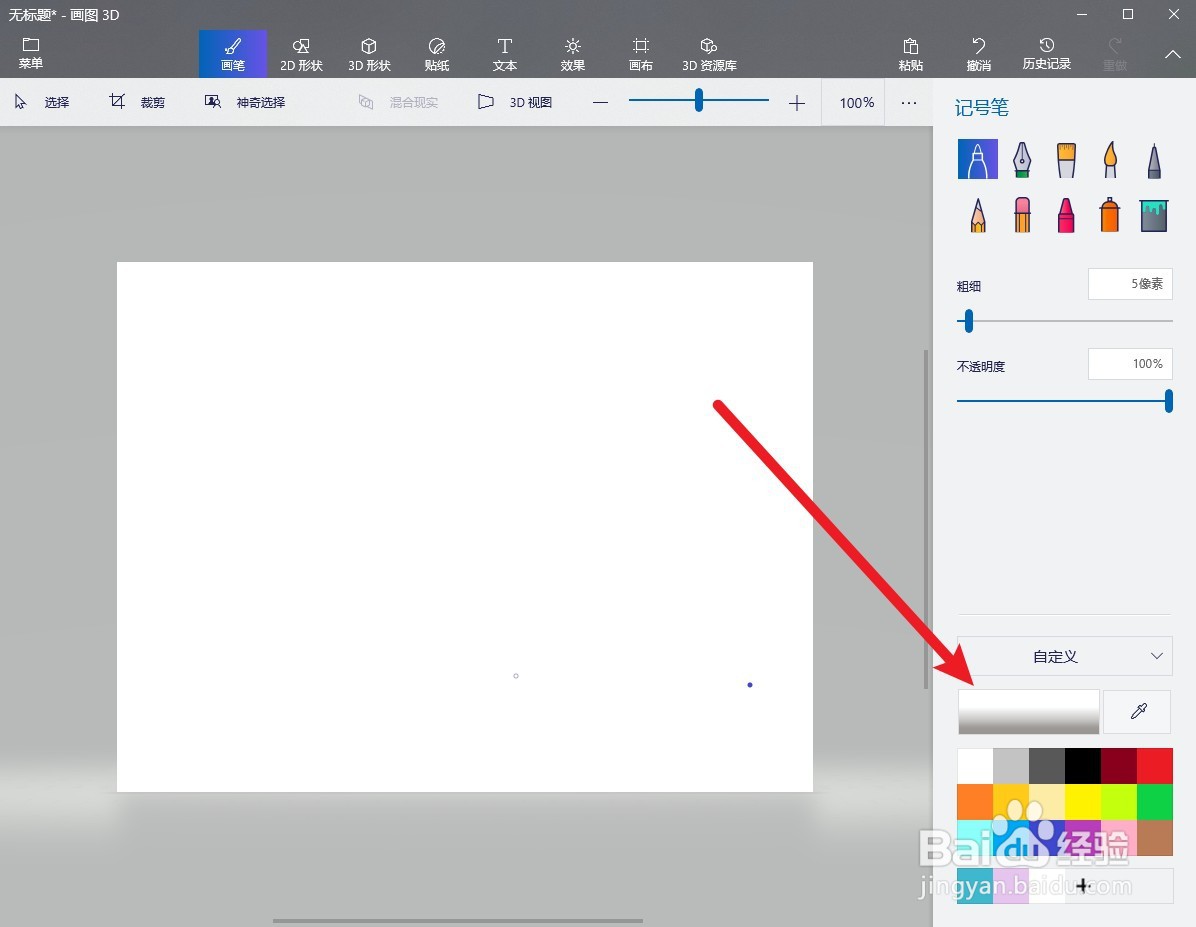Select the Fill bucket tool

pyautogui.click(x=1154, y=214)
